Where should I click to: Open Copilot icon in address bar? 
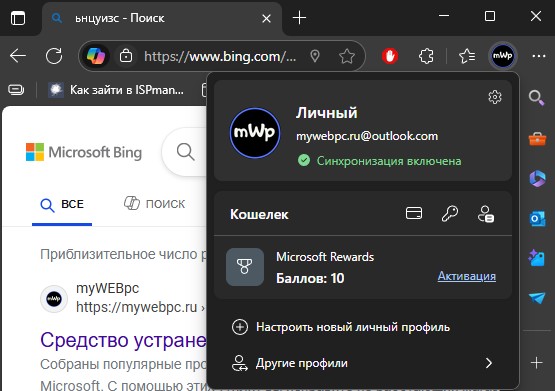[x=96, y=56]
